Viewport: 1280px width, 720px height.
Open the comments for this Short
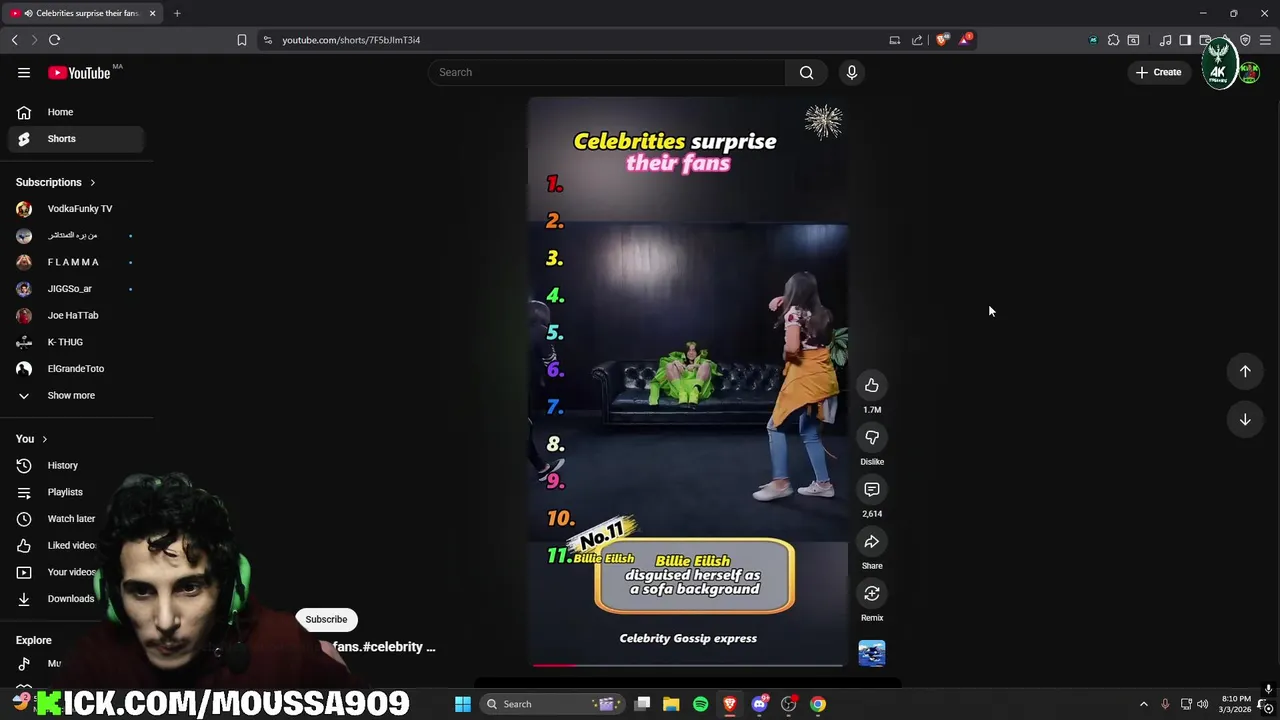click(872, 490)
